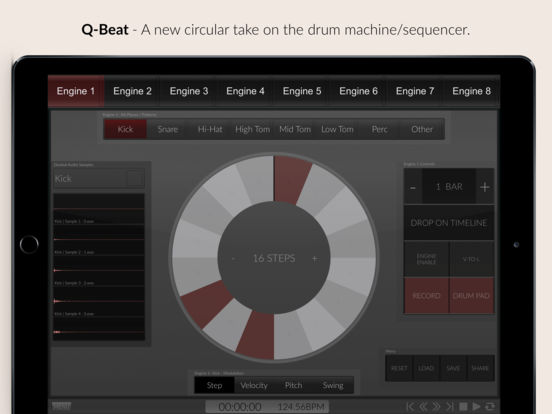552x414 pixels.
Task: Select Kick Sample 1 waveform
Action: pyautogui.click(x=99, y=209)
